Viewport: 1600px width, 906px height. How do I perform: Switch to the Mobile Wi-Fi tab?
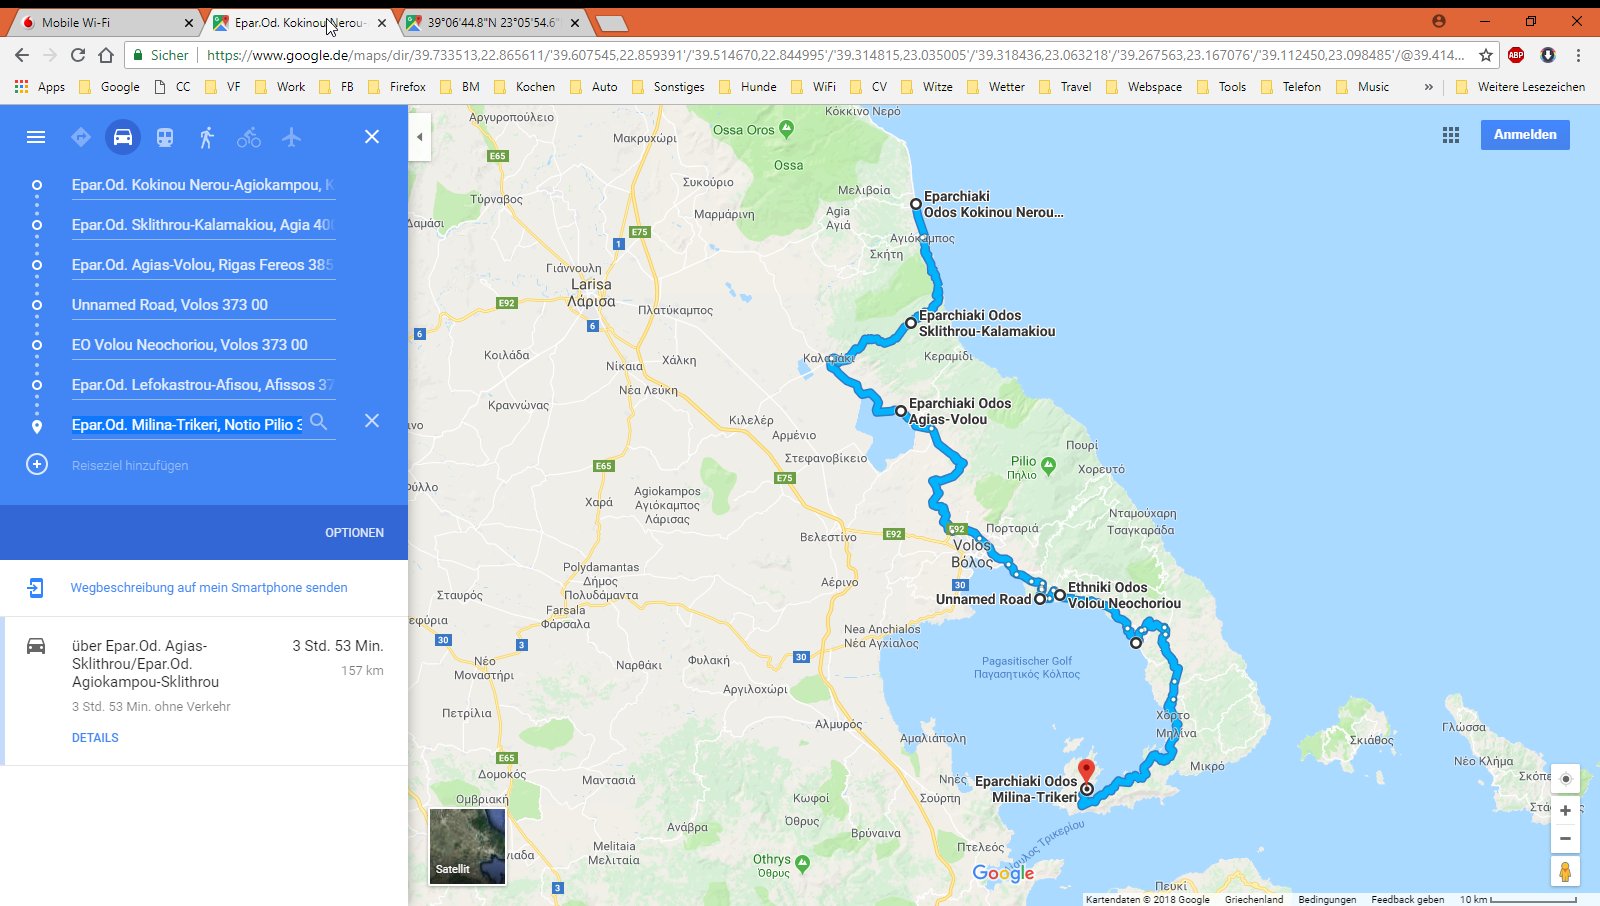100,22
